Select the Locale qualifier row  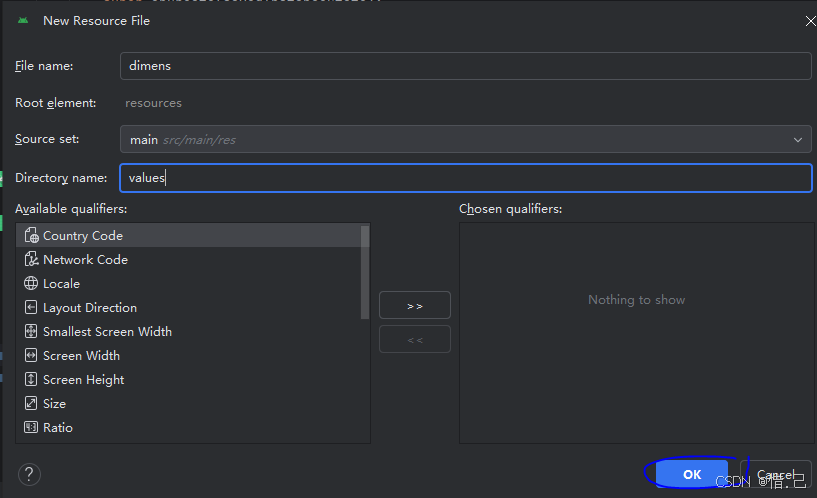pos(189,283)
